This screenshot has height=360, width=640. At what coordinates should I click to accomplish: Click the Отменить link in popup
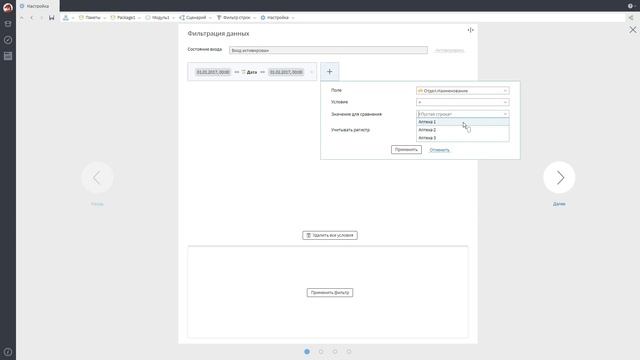point(439,150)
